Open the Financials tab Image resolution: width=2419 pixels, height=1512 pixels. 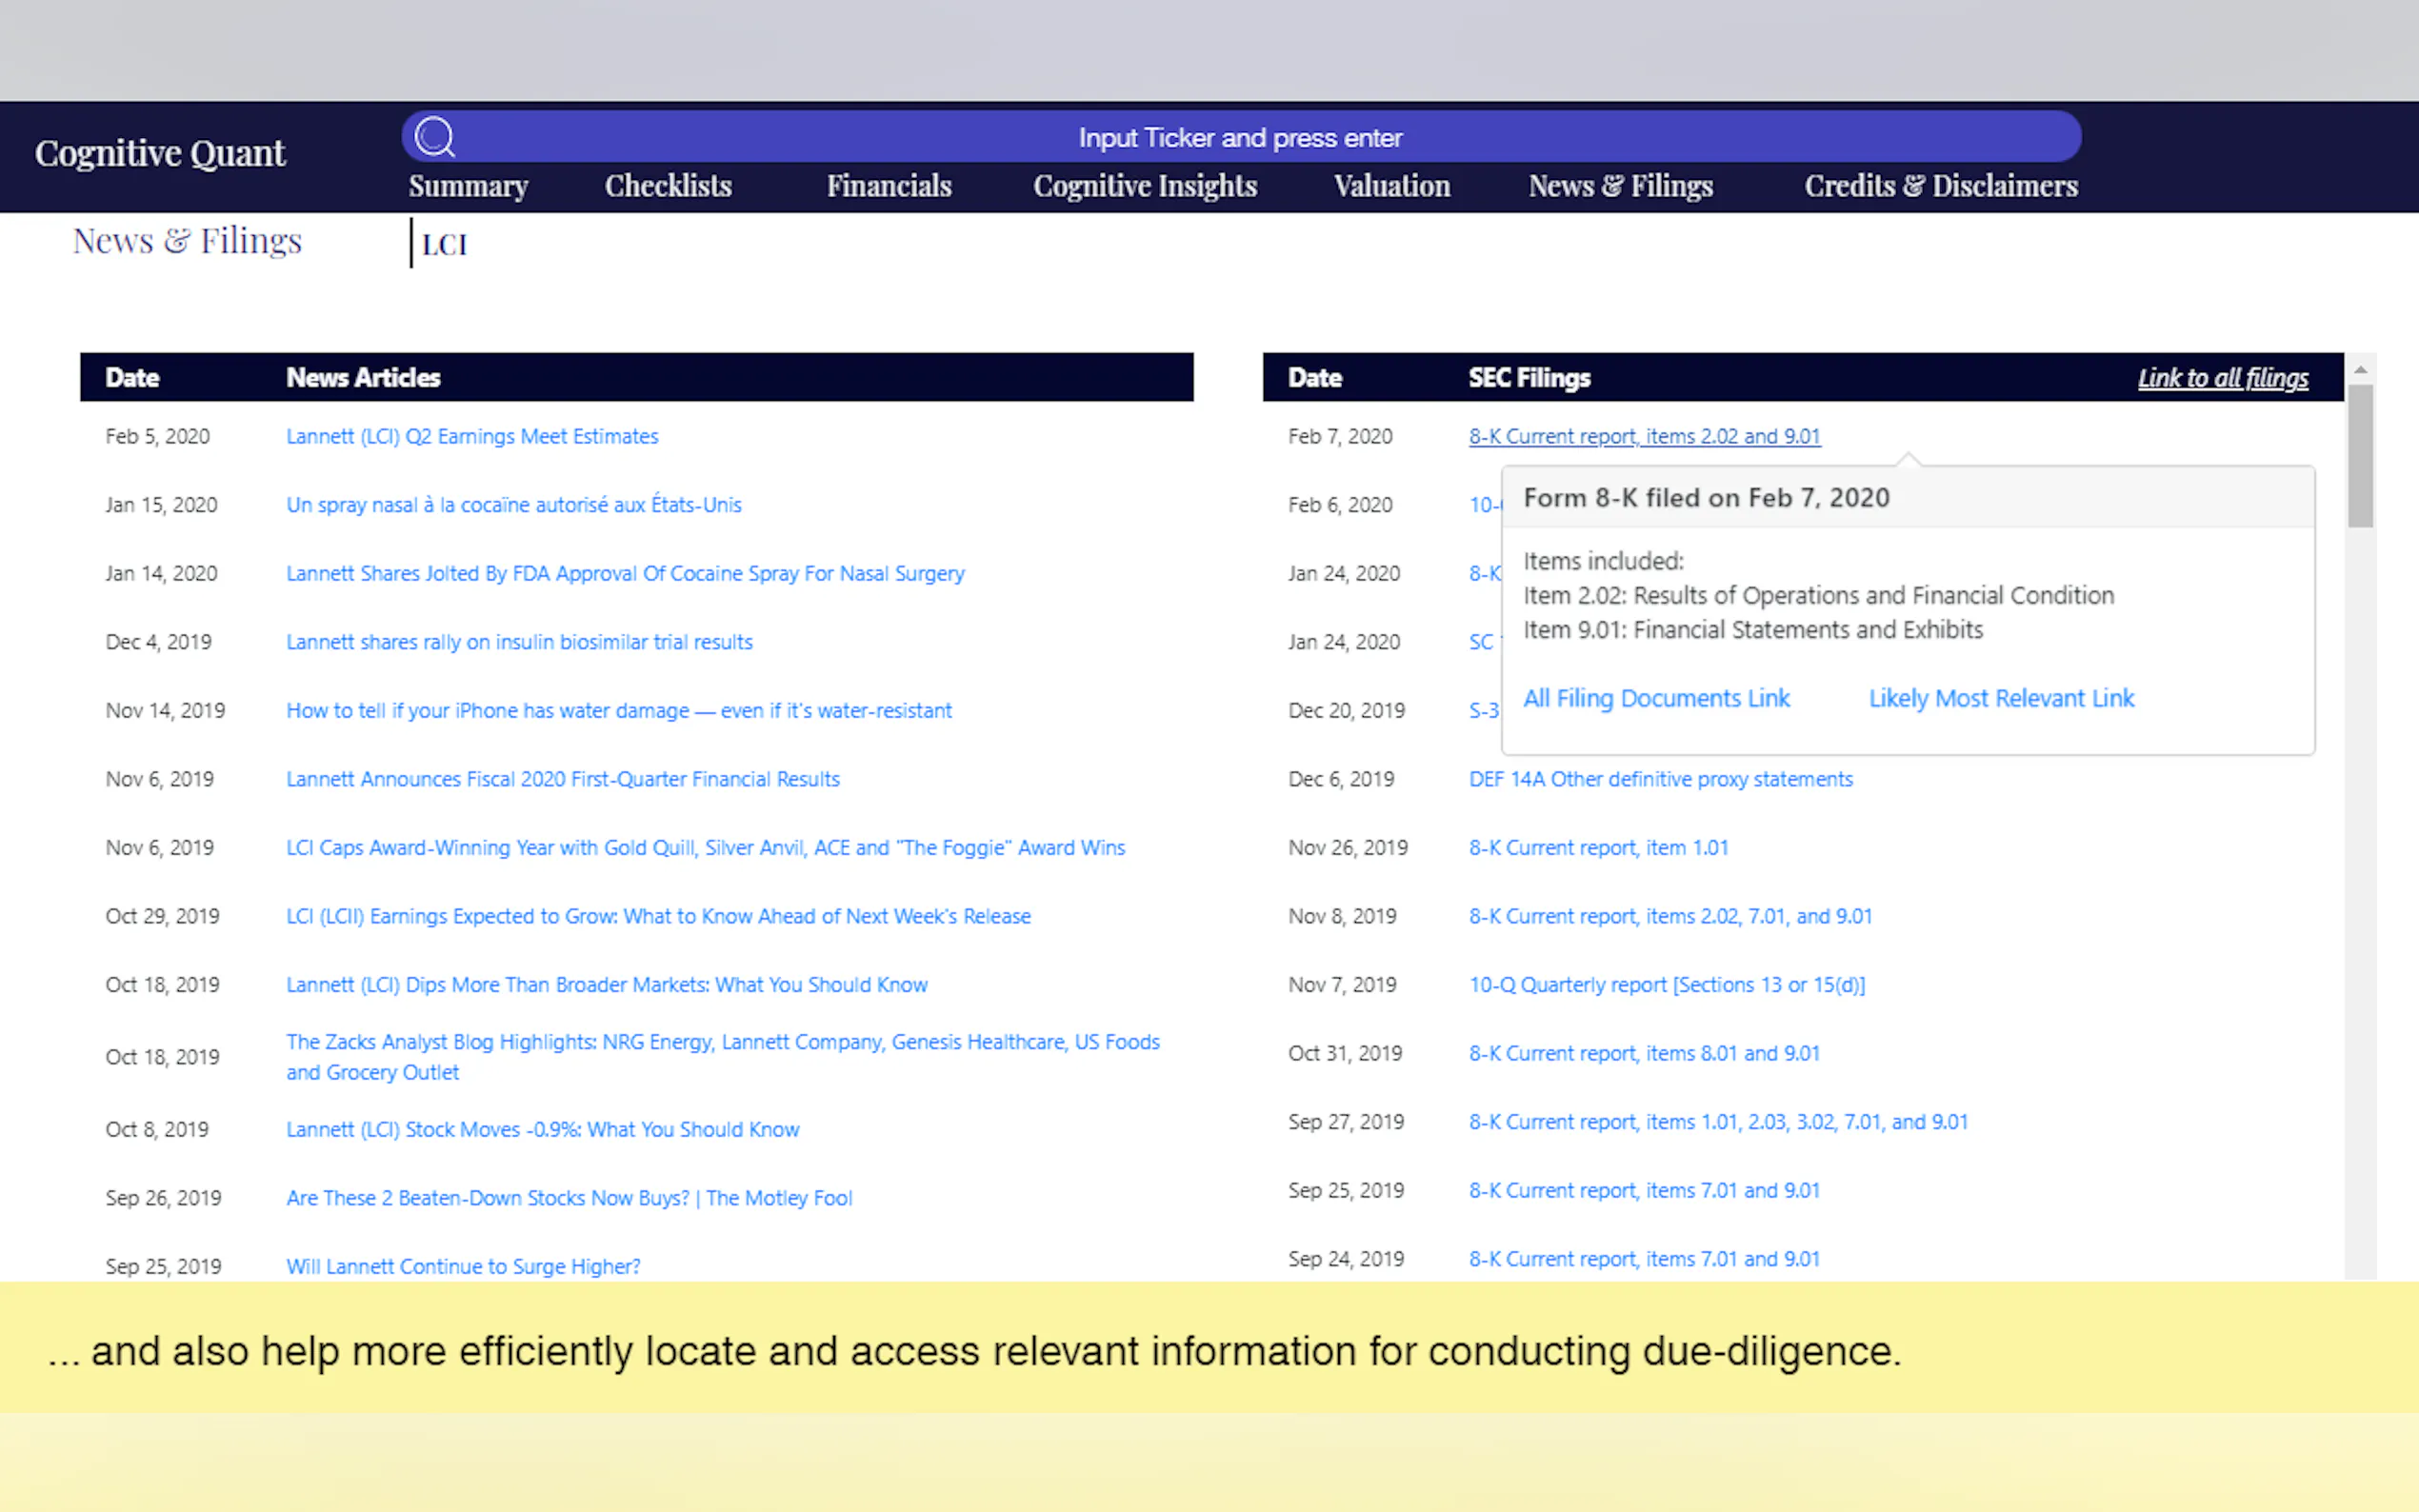pos(888,186)
